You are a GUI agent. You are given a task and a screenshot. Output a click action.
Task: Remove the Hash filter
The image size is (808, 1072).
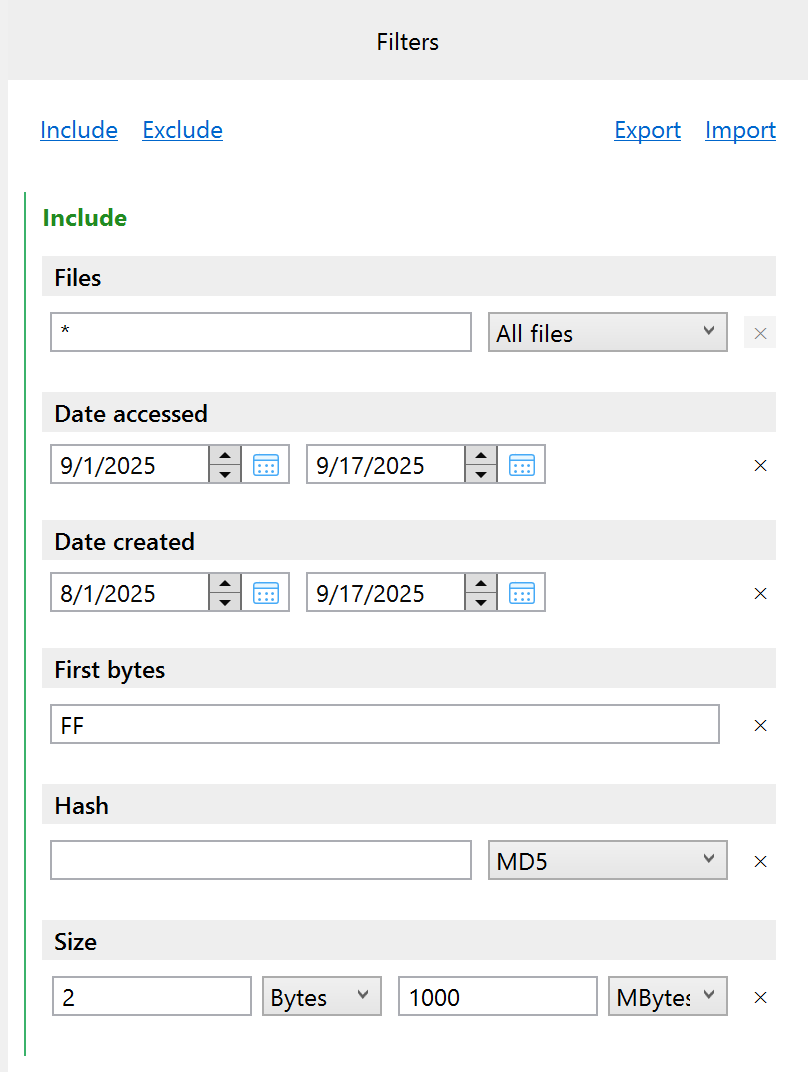[x=760, y=861]
